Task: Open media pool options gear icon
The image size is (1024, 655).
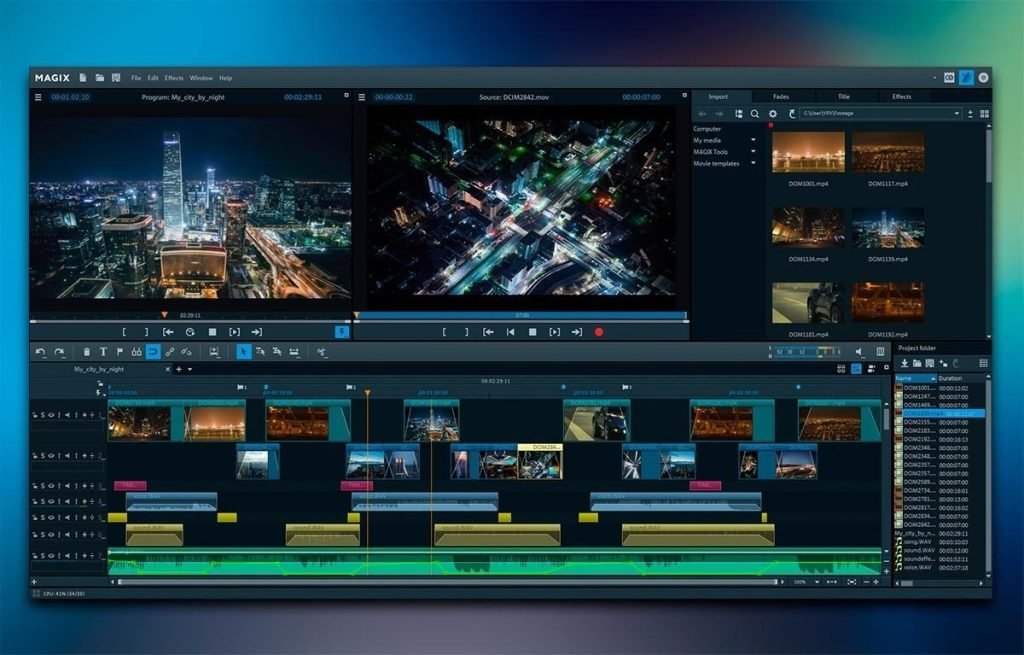Action: pos(773,114)
